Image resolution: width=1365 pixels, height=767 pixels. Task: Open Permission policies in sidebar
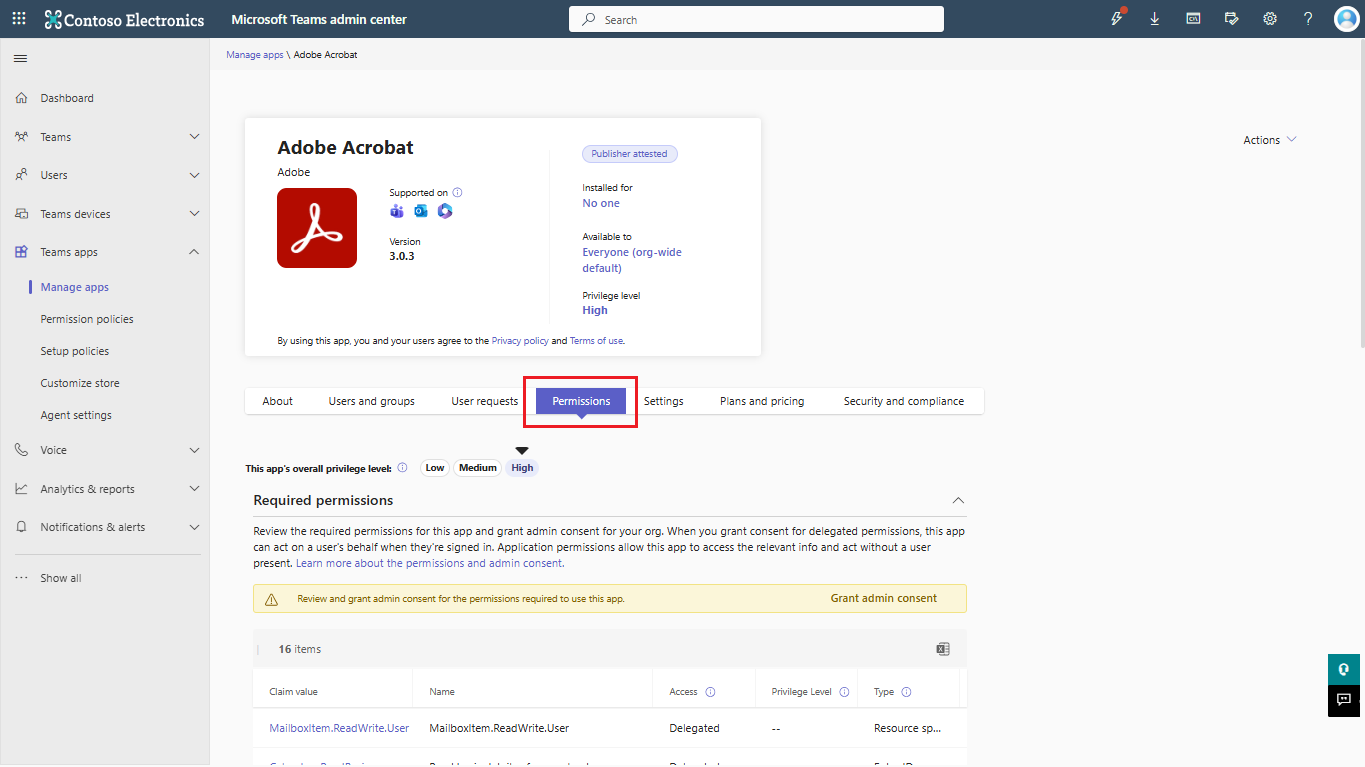point(87,319)
